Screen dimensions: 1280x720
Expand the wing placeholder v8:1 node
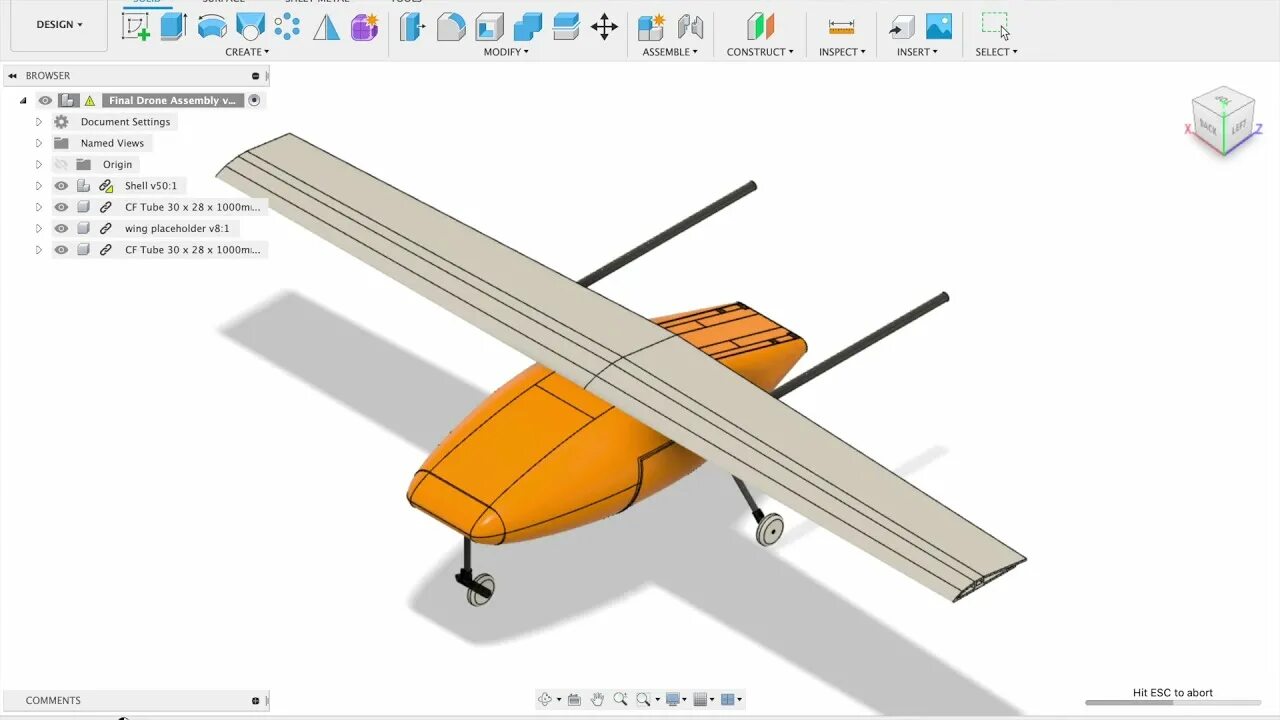[39, 228]
